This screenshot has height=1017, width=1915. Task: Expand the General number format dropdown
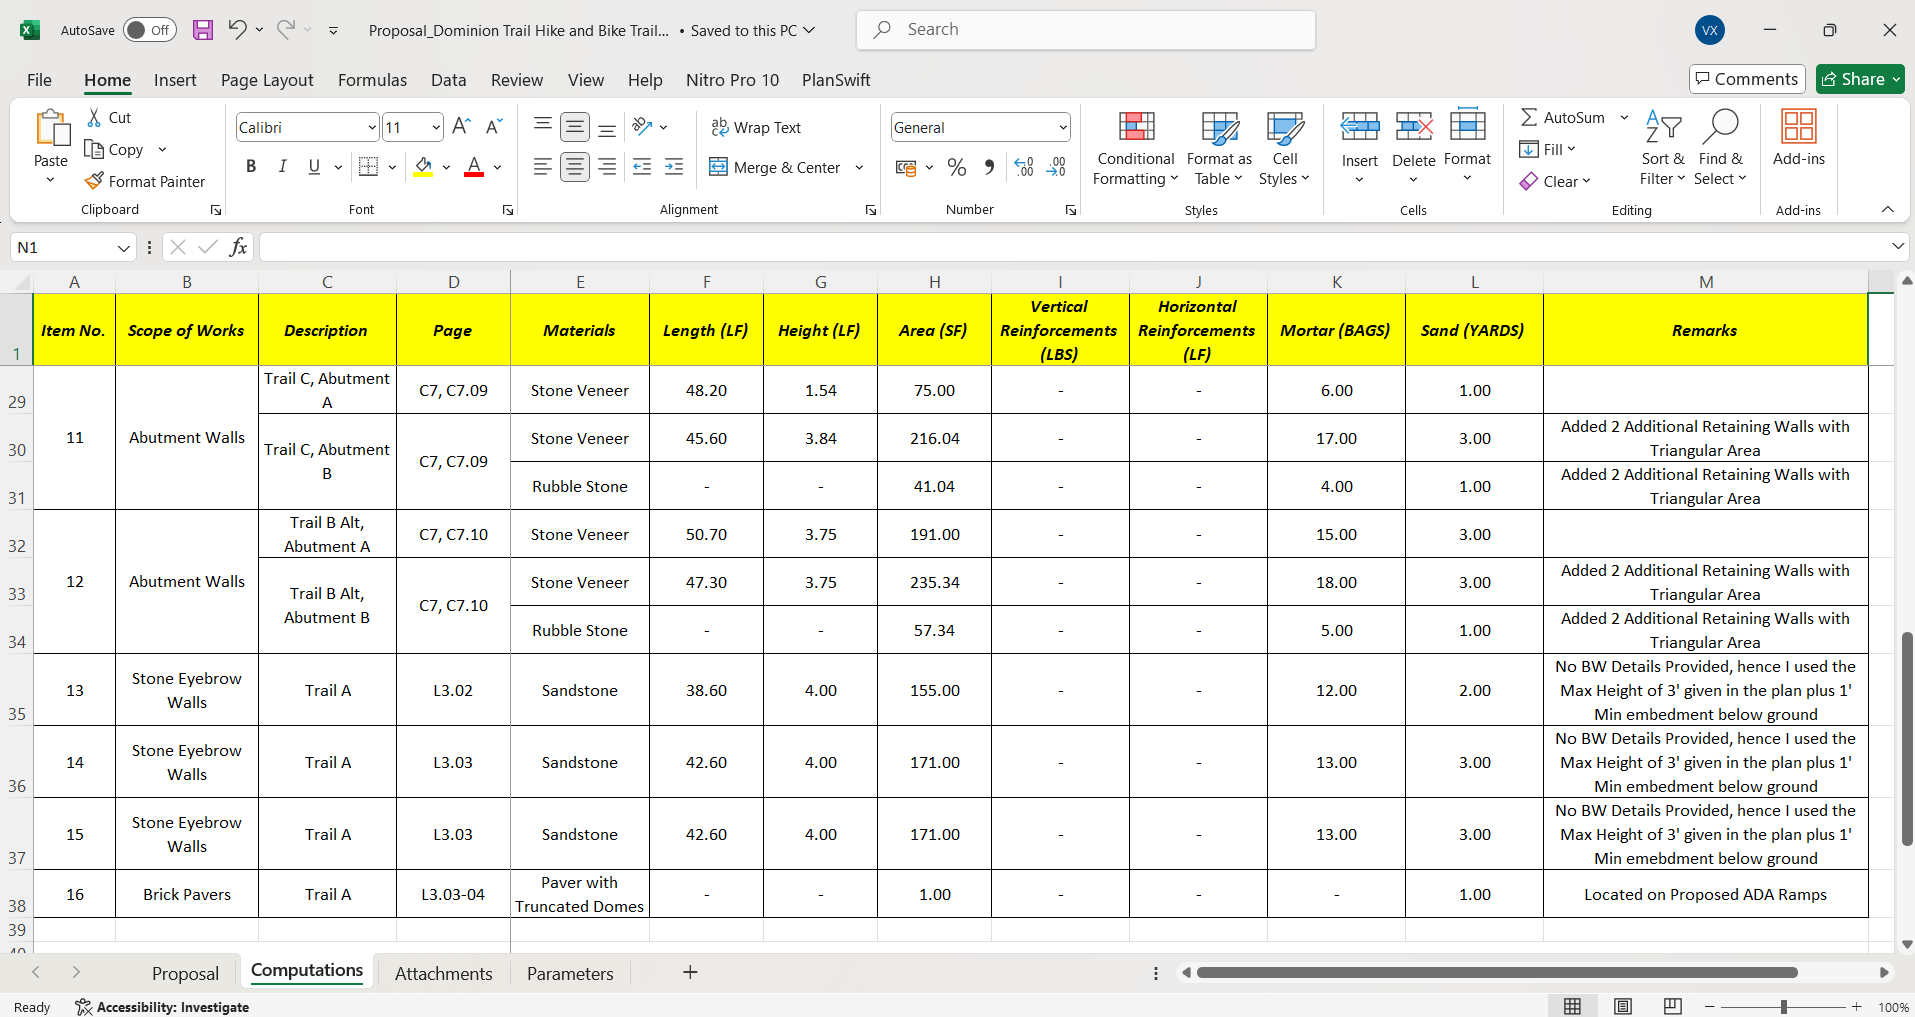pos(1062,127)
